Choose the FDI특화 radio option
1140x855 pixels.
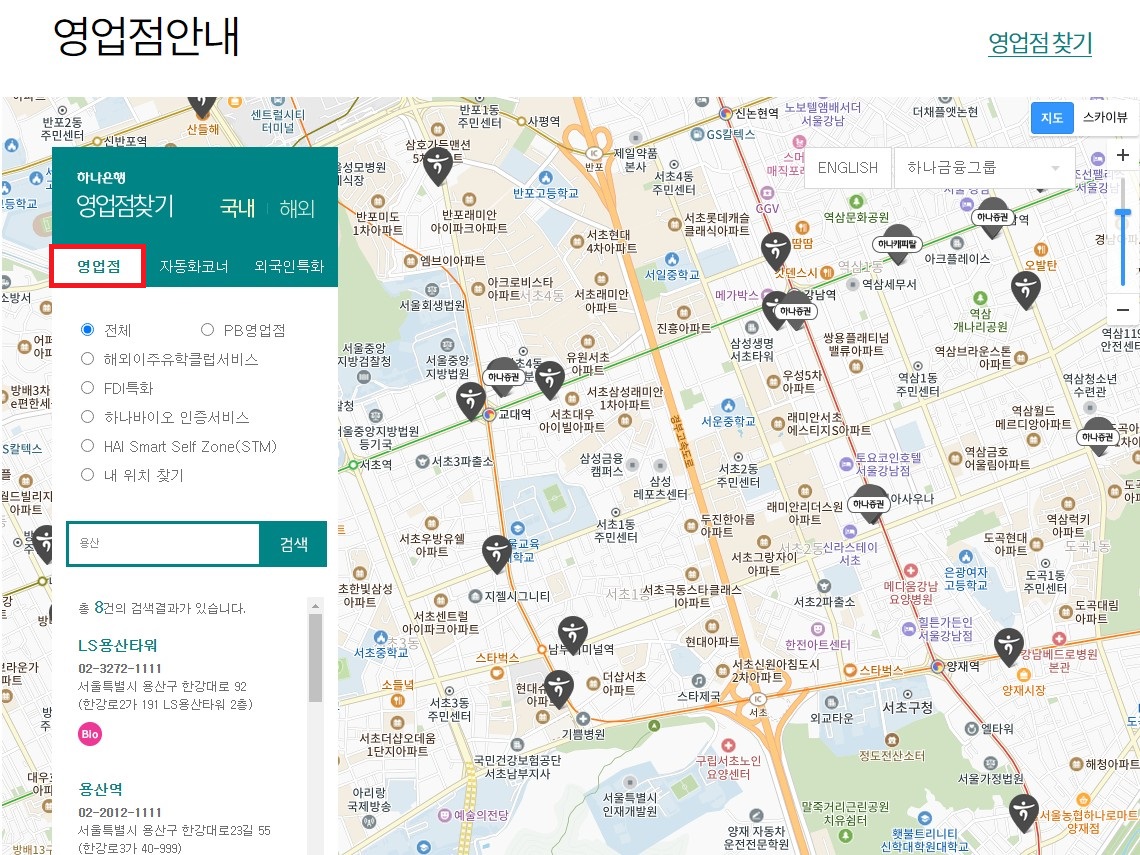tap(87, 388)
